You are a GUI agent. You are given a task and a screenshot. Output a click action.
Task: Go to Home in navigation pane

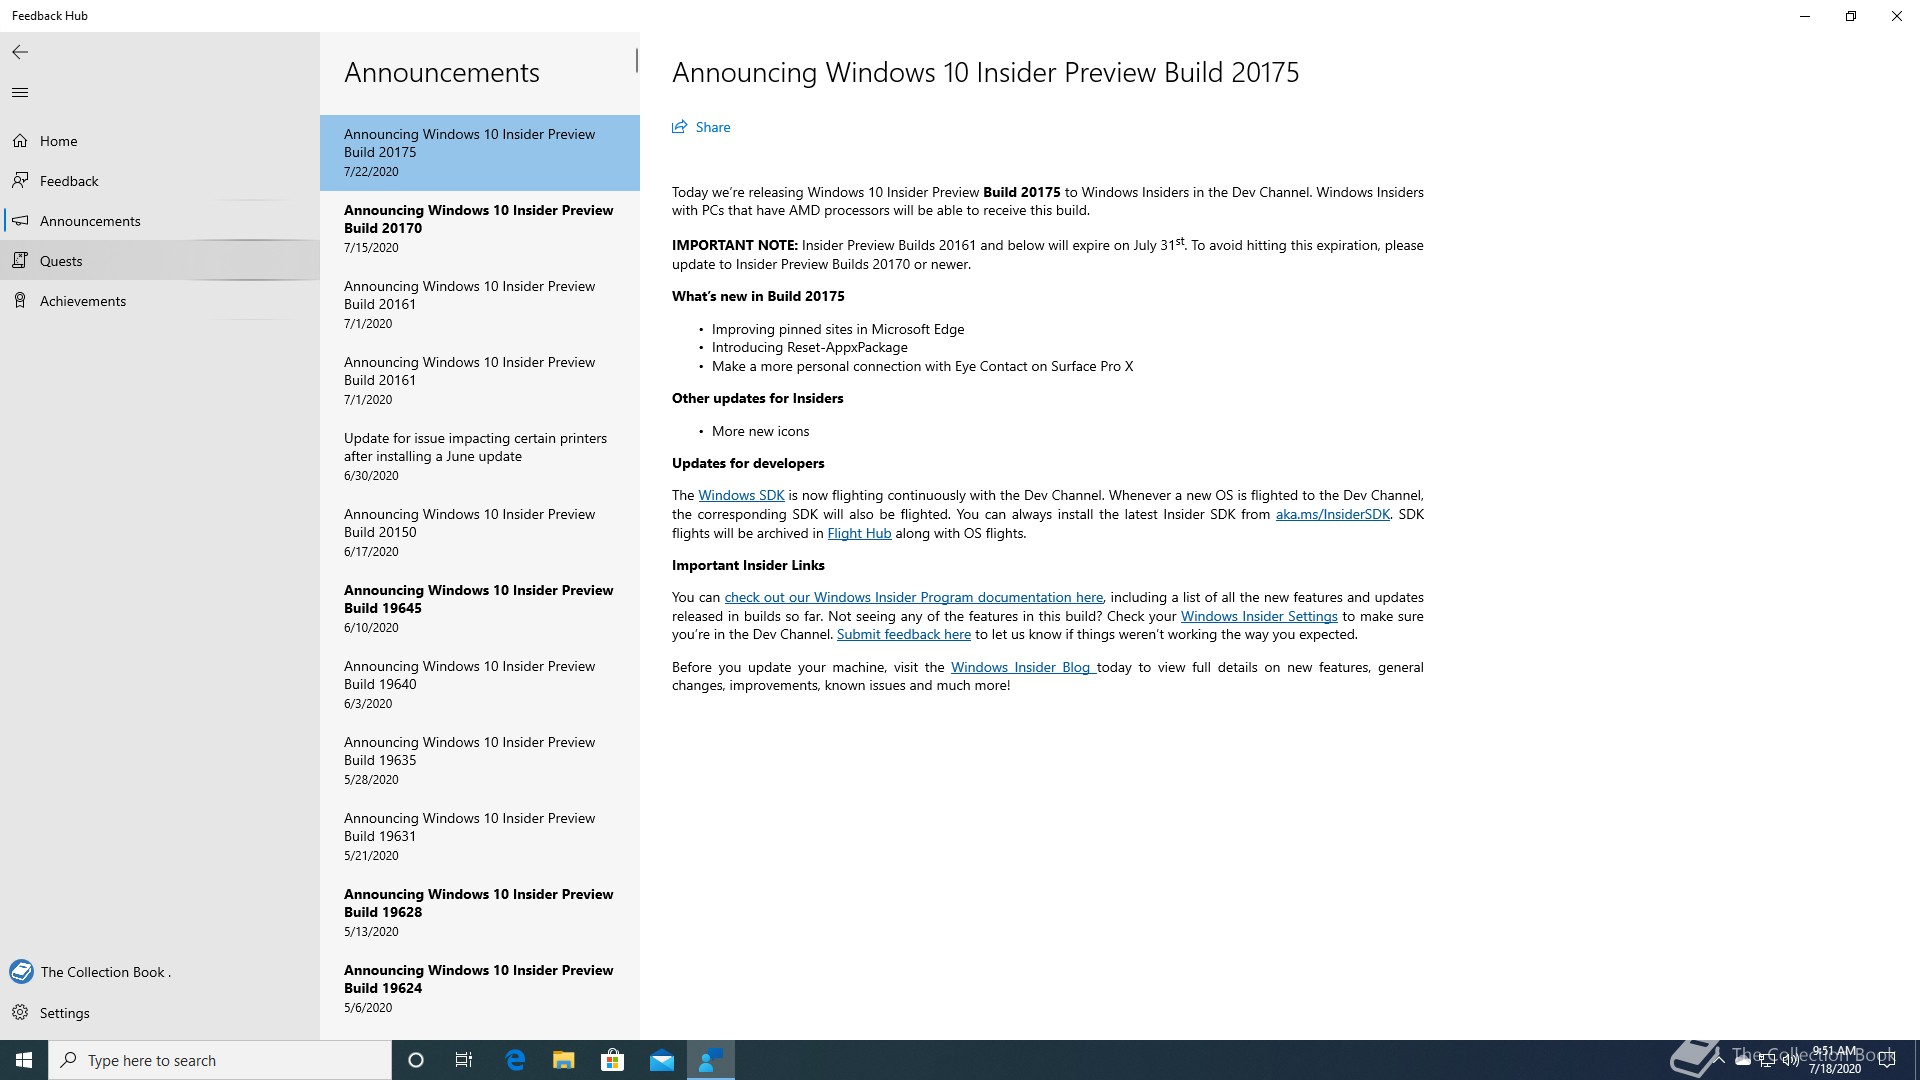(x=59, y=141)
